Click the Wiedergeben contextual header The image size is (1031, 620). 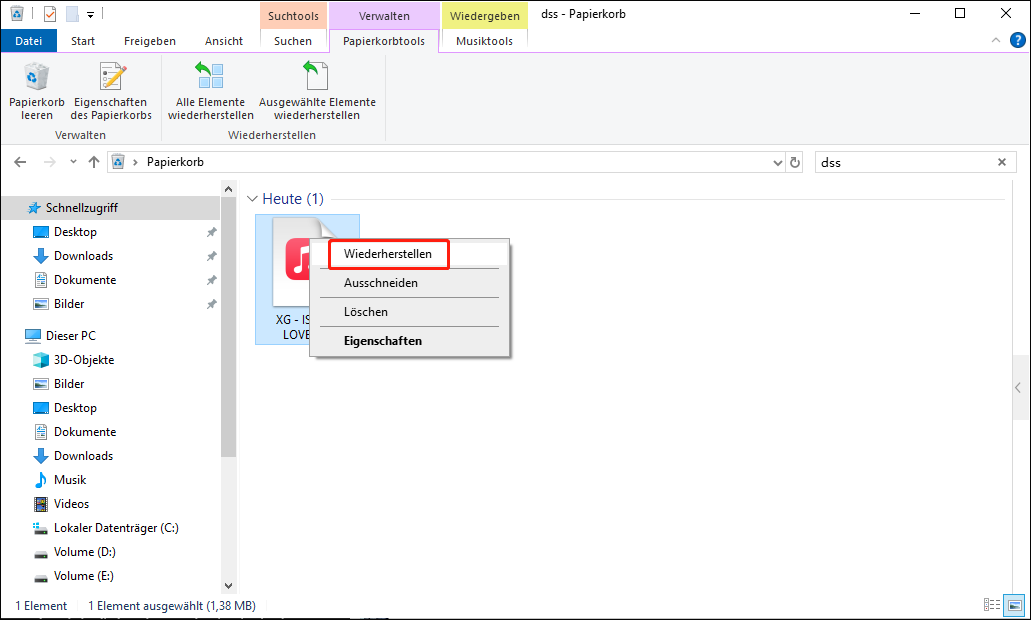[x=485, y=16]
